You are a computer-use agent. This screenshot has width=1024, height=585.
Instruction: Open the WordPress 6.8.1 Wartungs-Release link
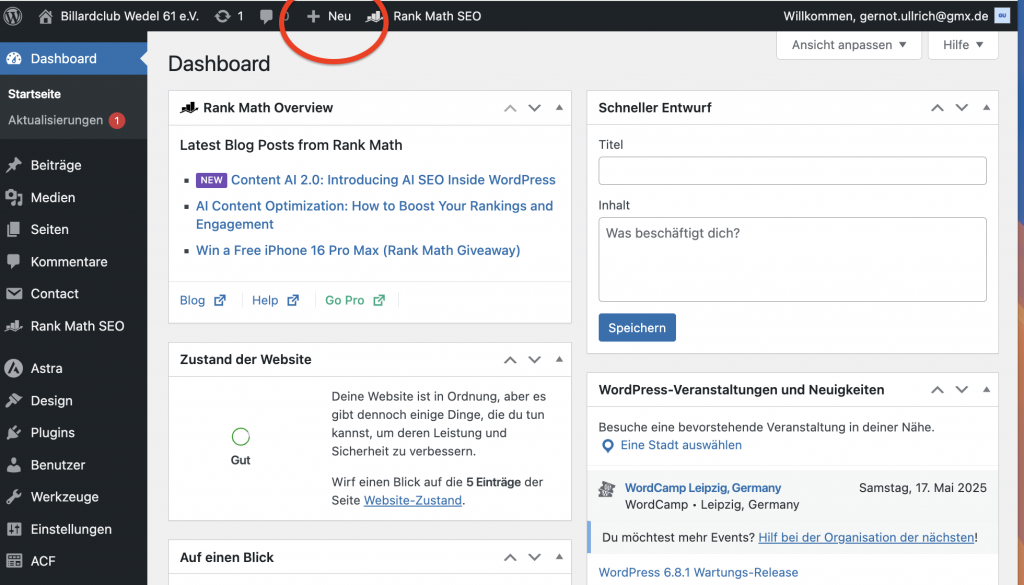[698, 572]
